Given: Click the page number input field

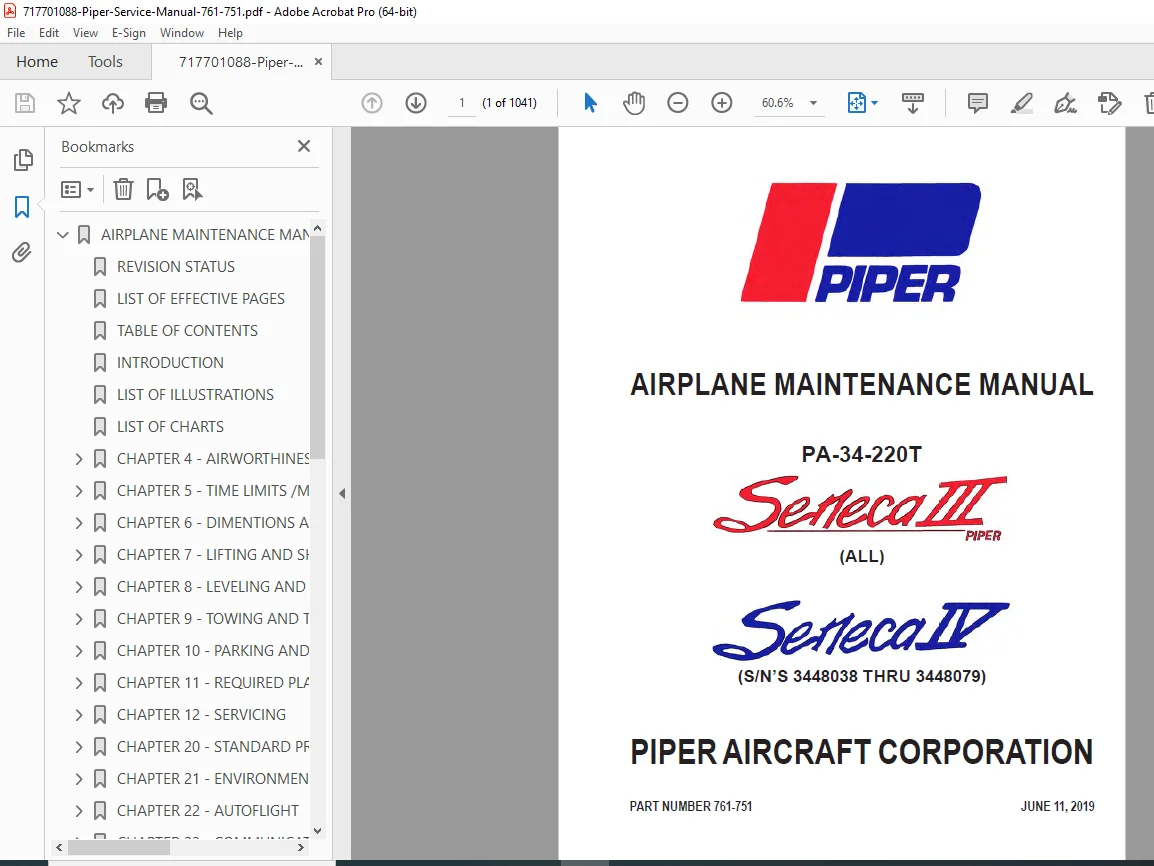Looking at the screenshot, I should click(461, 103).
